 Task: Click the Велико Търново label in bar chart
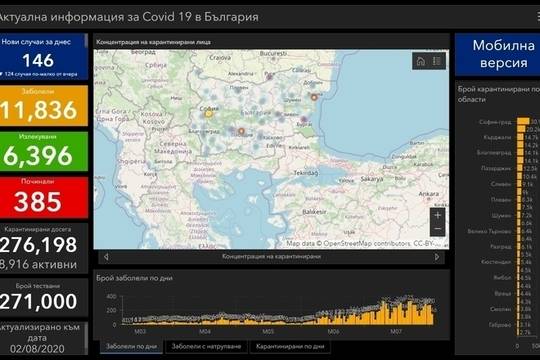tap(489, 232)
